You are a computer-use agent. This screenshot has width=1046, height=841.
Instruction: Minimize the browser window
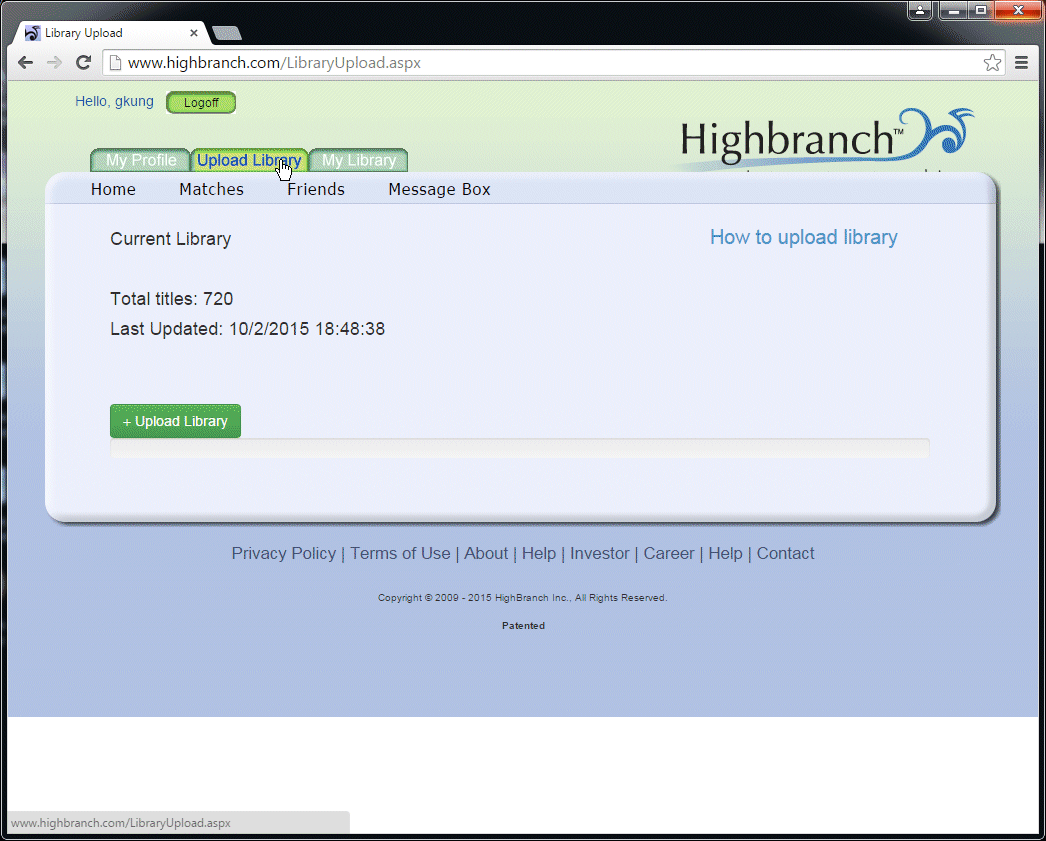(x=954, y=10)
